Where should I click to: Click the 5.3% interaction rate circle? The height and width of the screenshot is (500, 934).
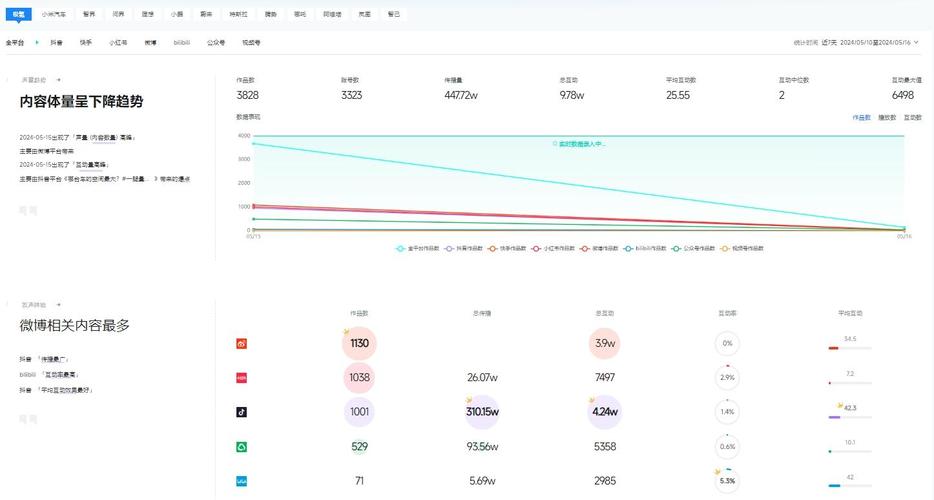(727, 481)
